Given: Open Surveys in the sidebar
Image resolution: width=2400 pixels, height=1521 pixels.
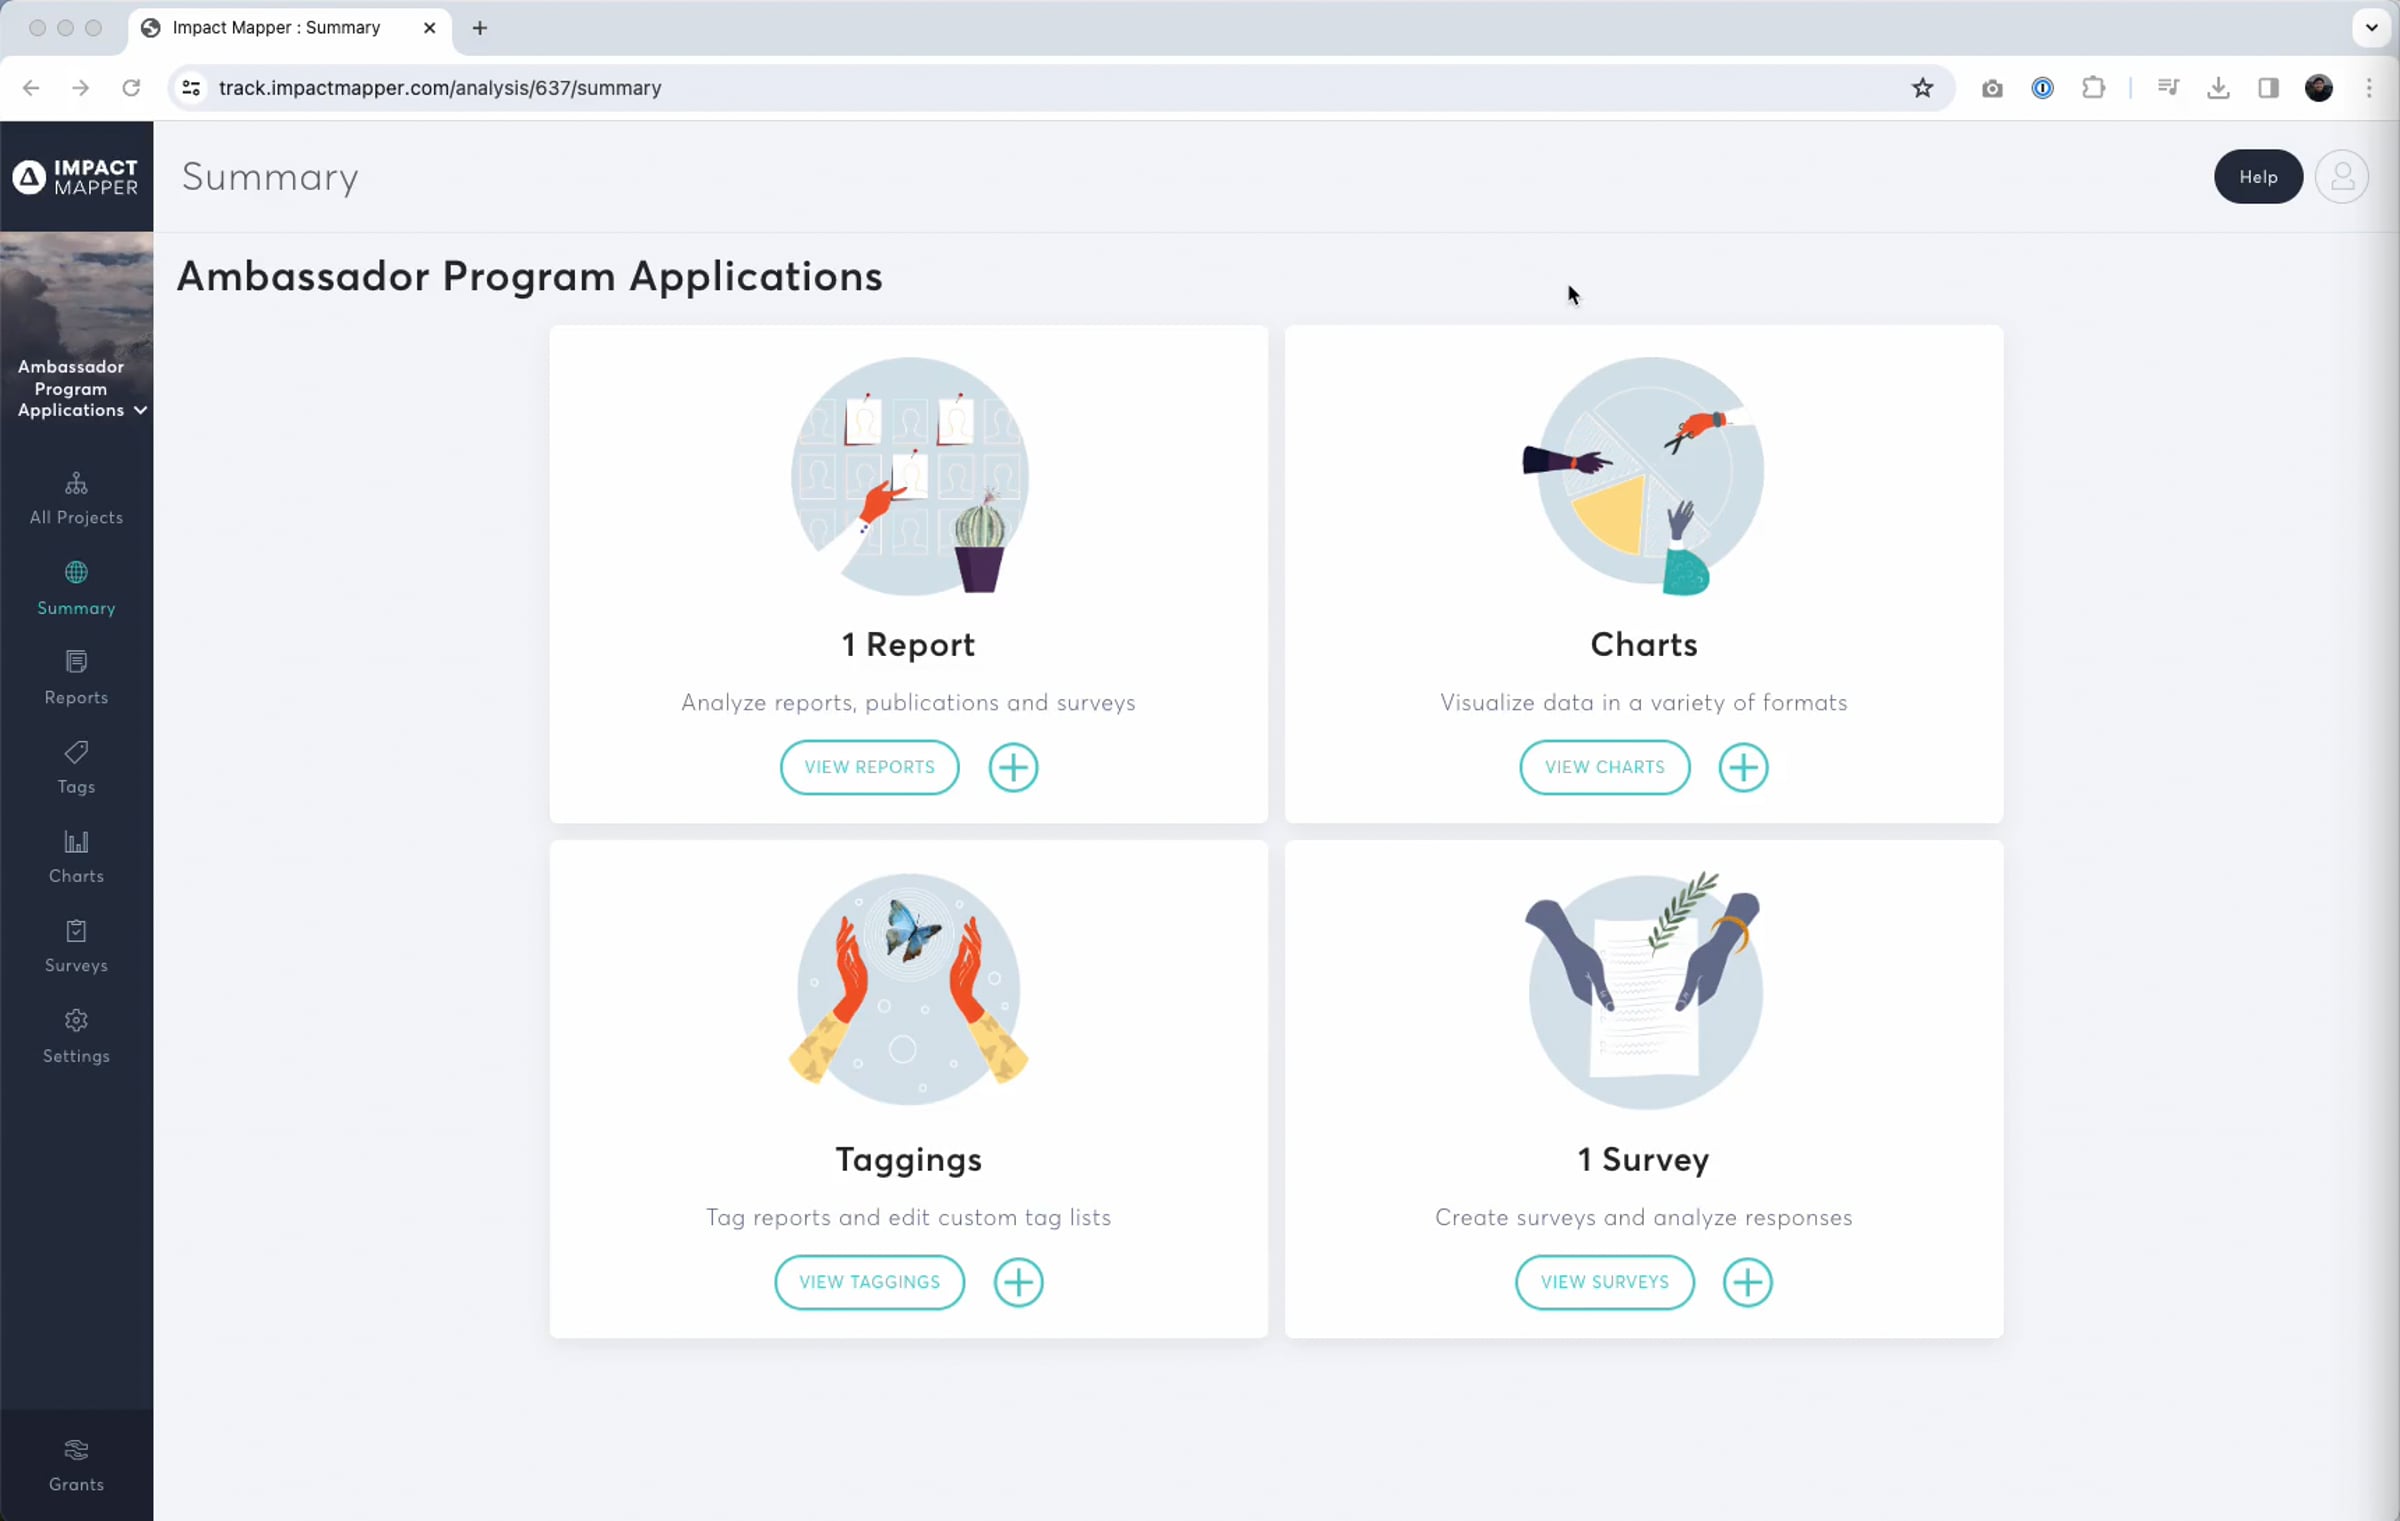Looking at the screenshot, I should pos(76,946).
